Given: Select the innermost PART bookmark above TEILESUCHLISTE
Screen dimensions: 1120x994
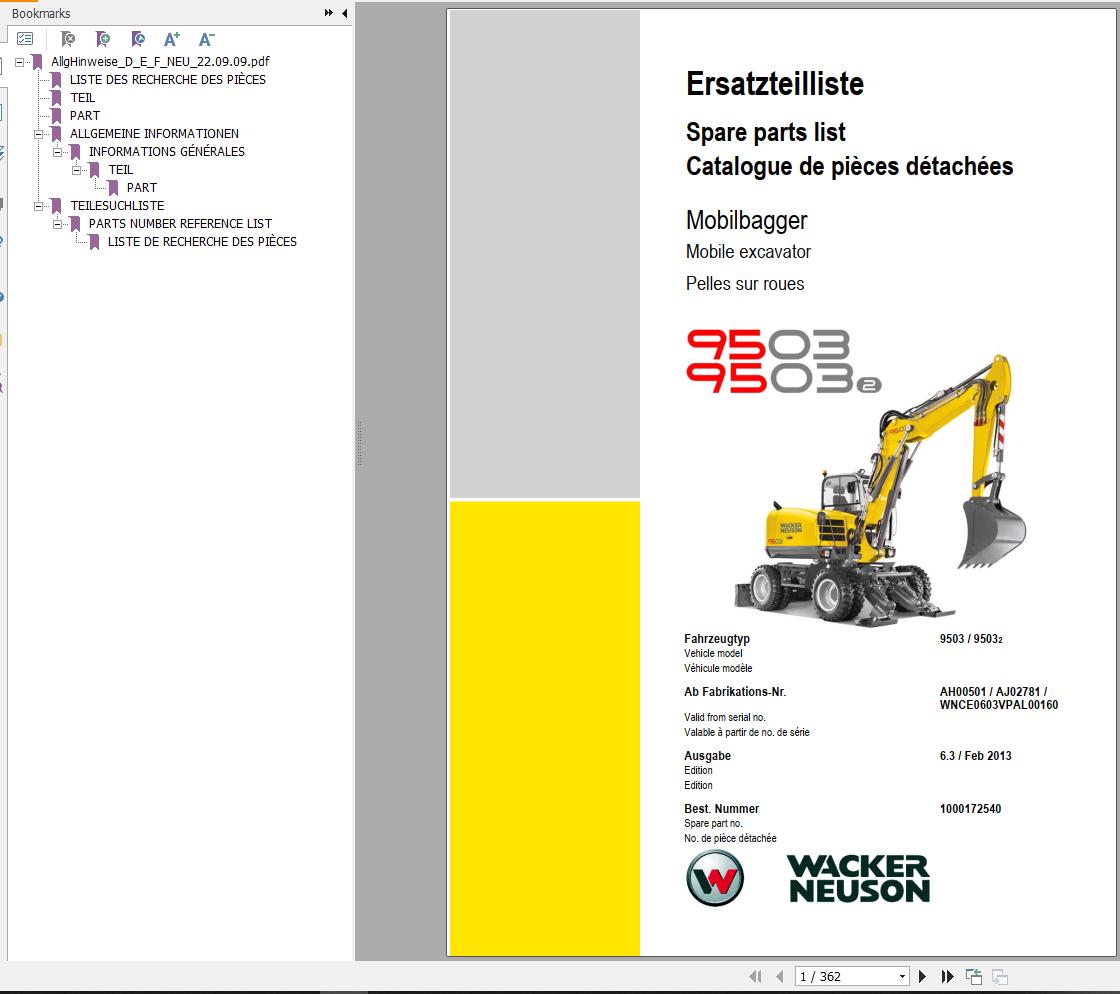Looking at the screenshot, I should (141, 188).
